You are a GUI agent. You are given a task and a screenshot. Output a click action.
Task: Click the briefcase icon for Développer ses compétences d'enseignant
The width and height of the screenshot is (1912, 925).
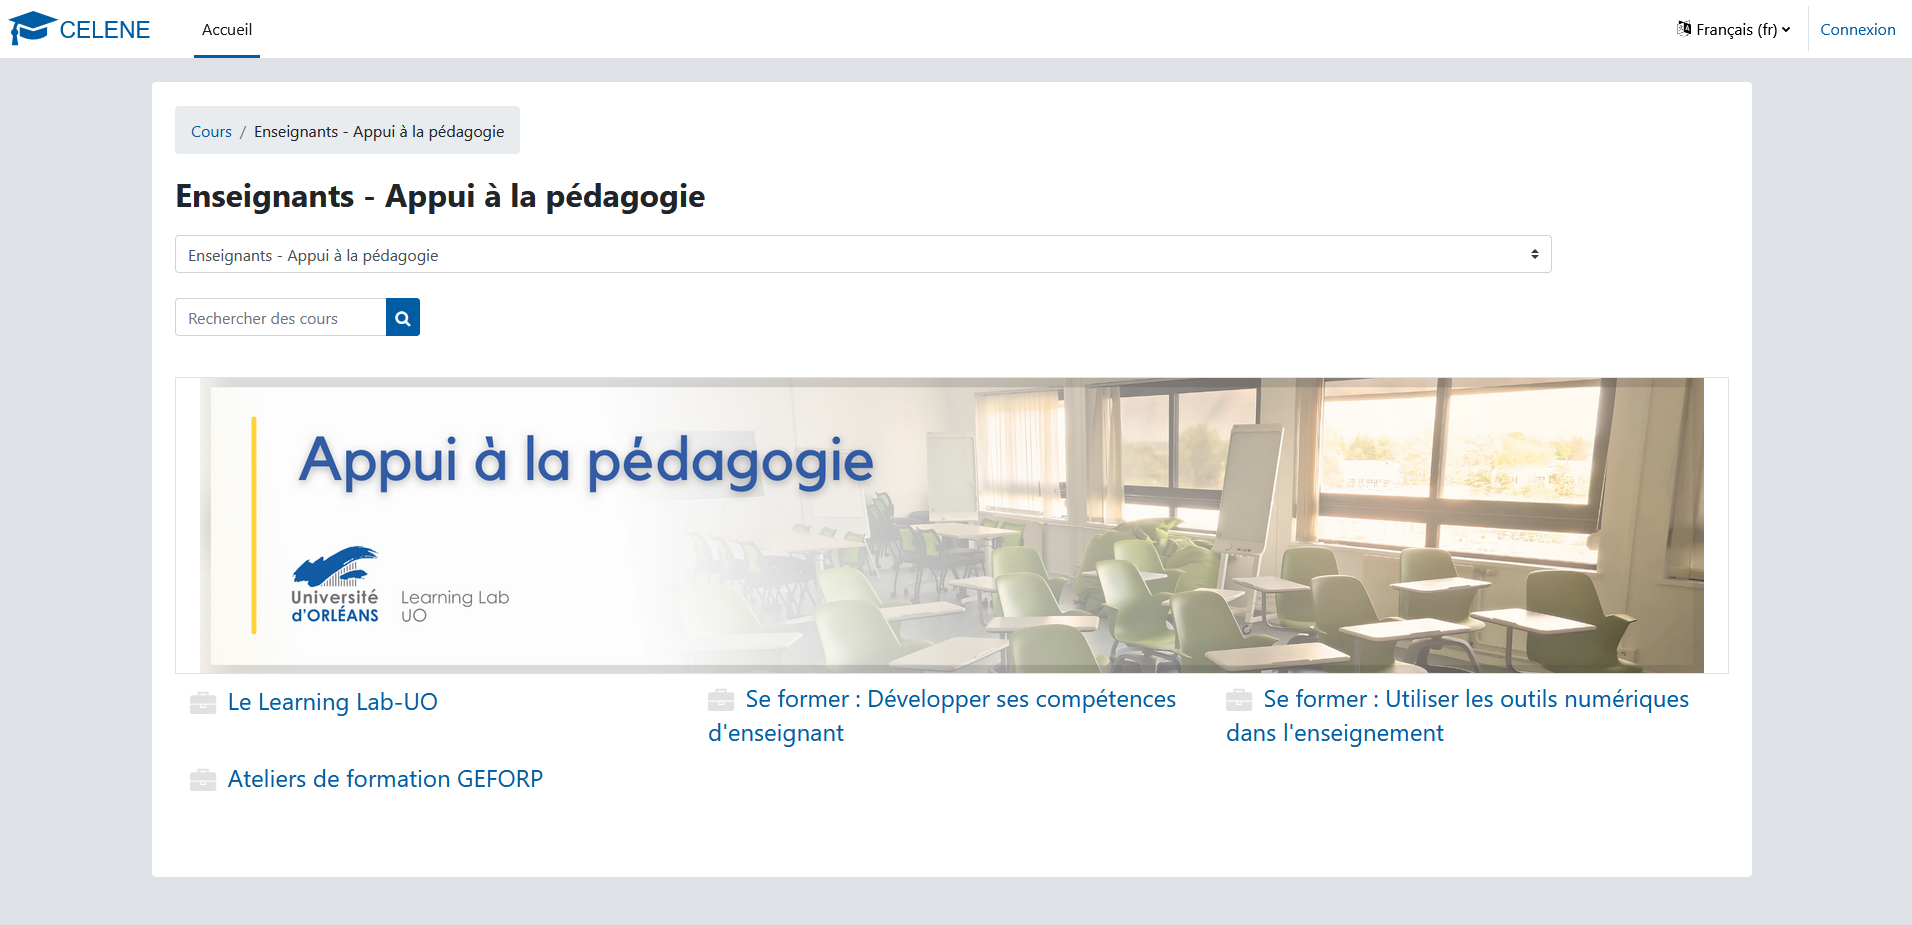pyautogui.click(x=722, y=700)
